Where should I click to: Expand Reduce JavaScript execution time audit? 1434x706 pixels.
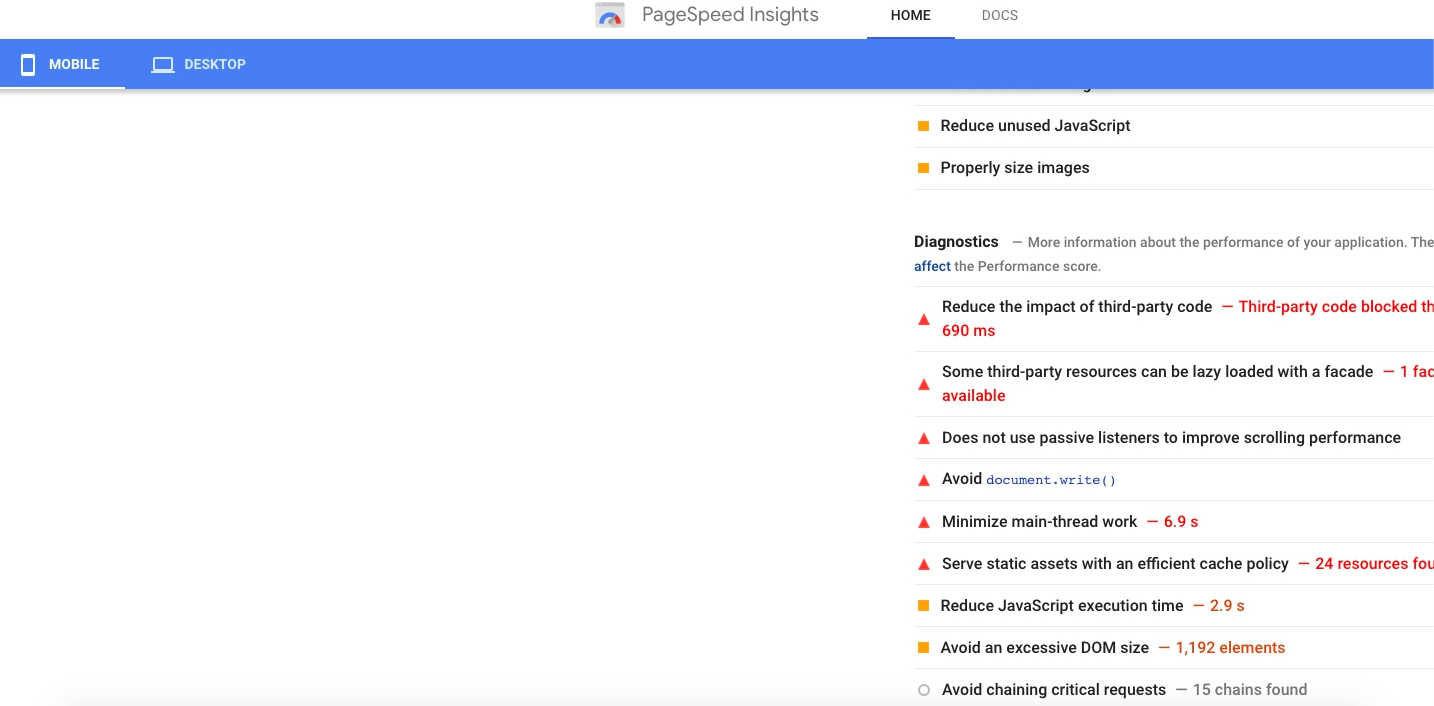(x=1062, y=606)
